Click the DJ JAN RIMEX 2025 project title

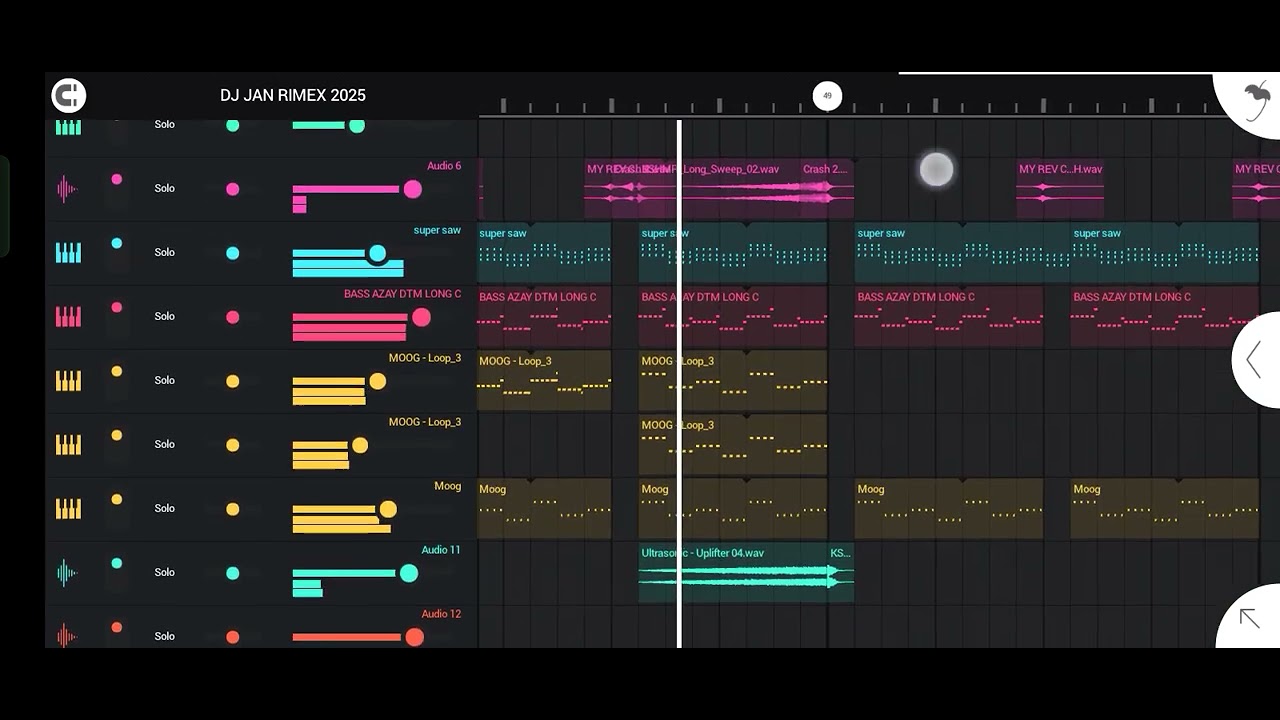[293, 95]
